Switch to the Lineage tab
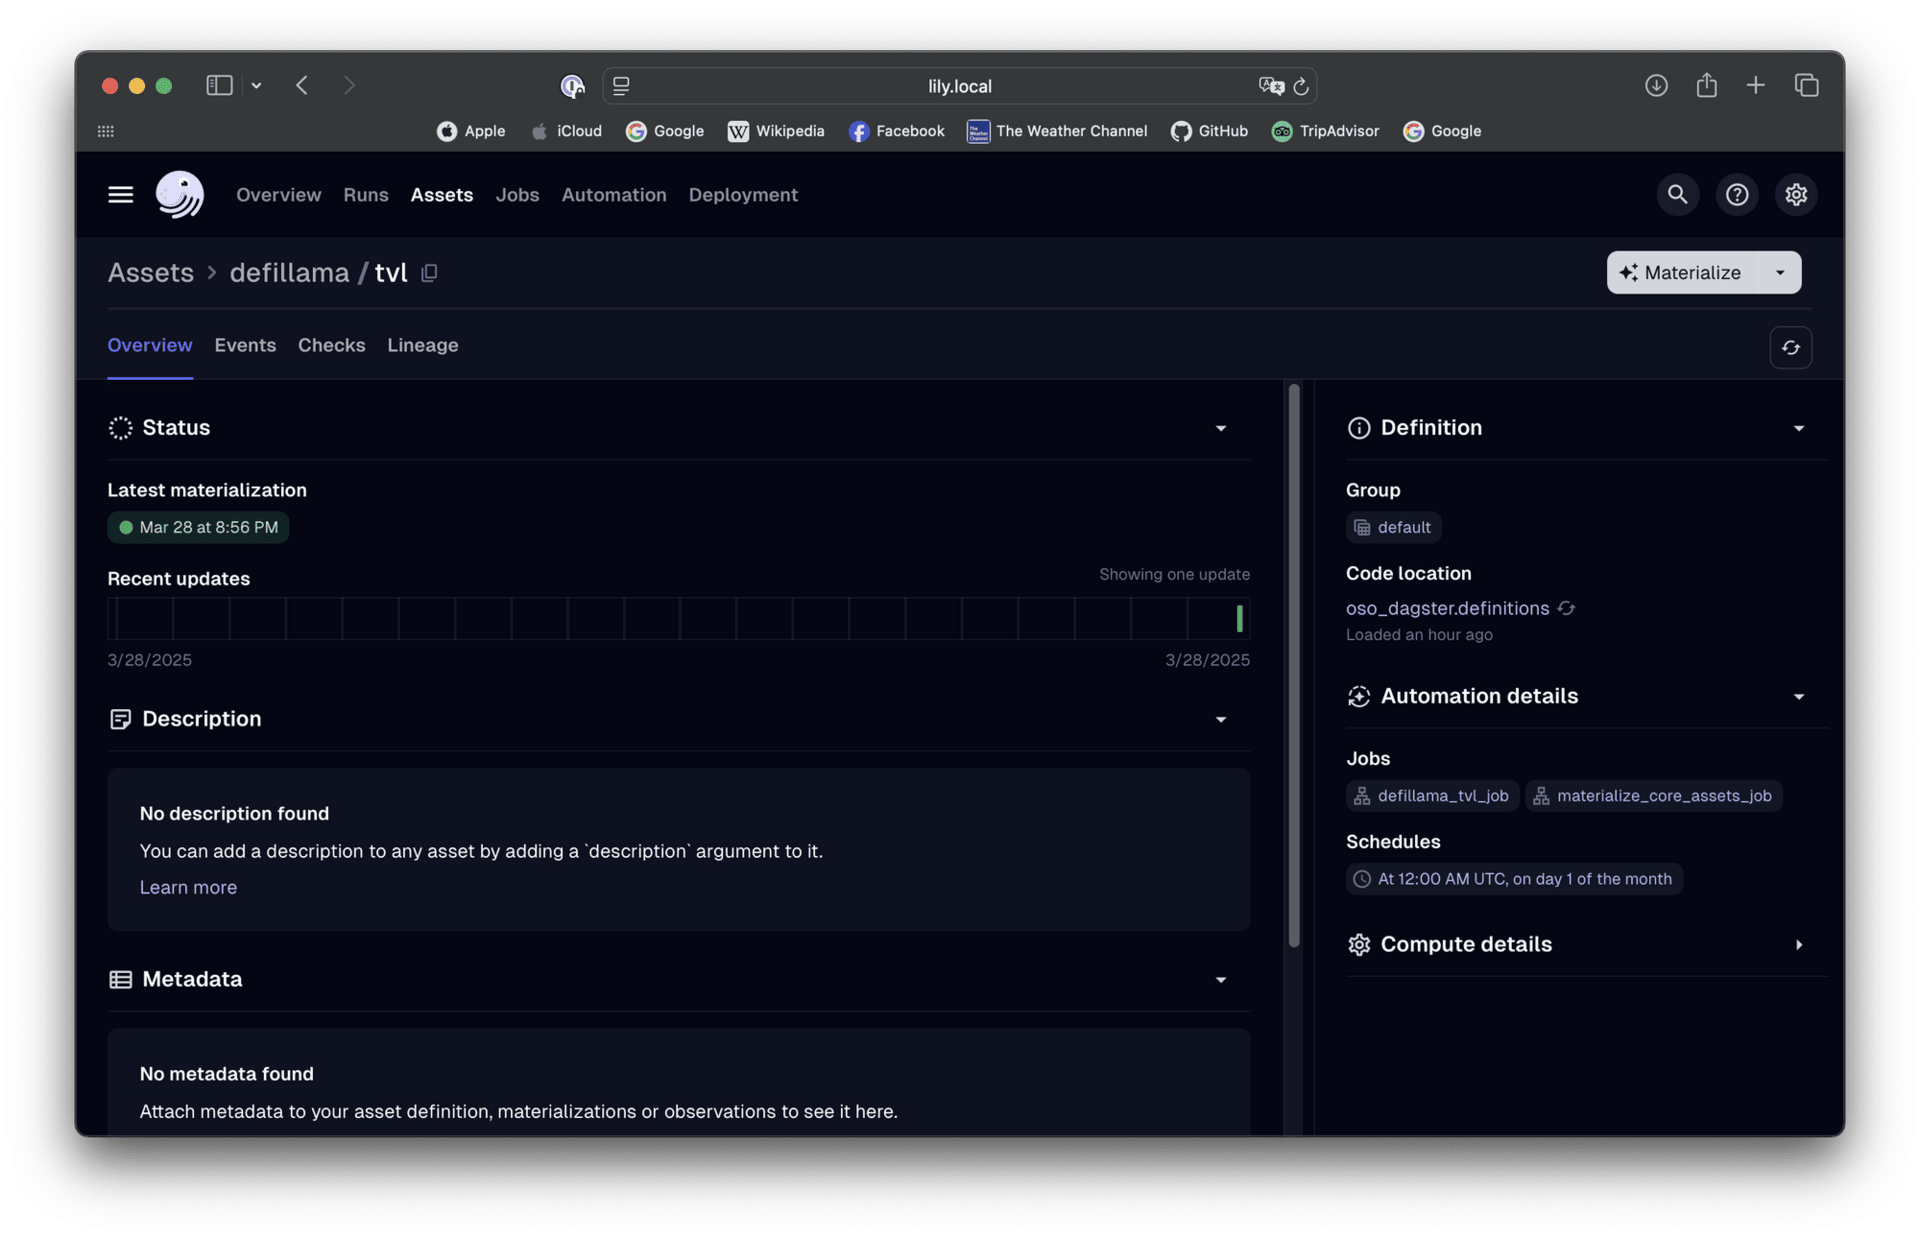Viewport: 1920px width, 1236px height. (x=422, y=345)
